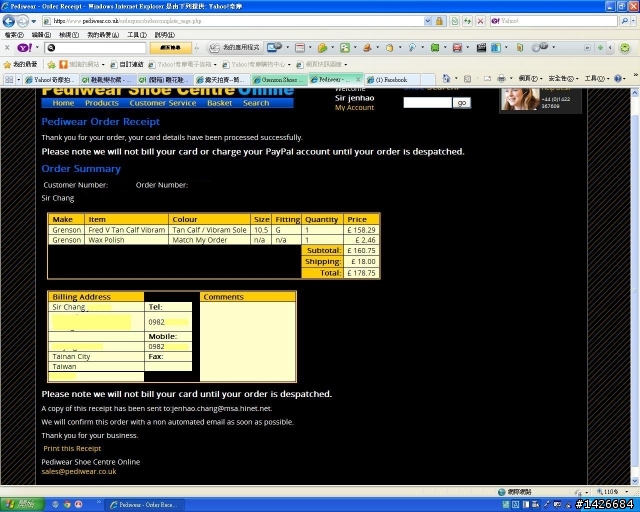Open the Favorites star button
This screenshot has width=640, height=512.
20,64
